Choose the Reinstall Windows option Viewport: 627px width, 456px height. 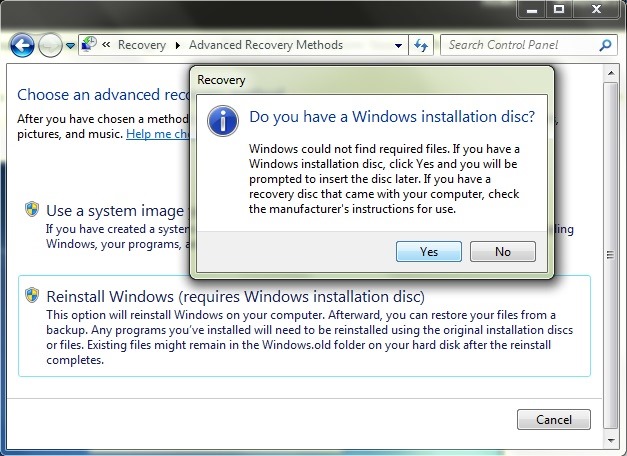click(304, 326)
